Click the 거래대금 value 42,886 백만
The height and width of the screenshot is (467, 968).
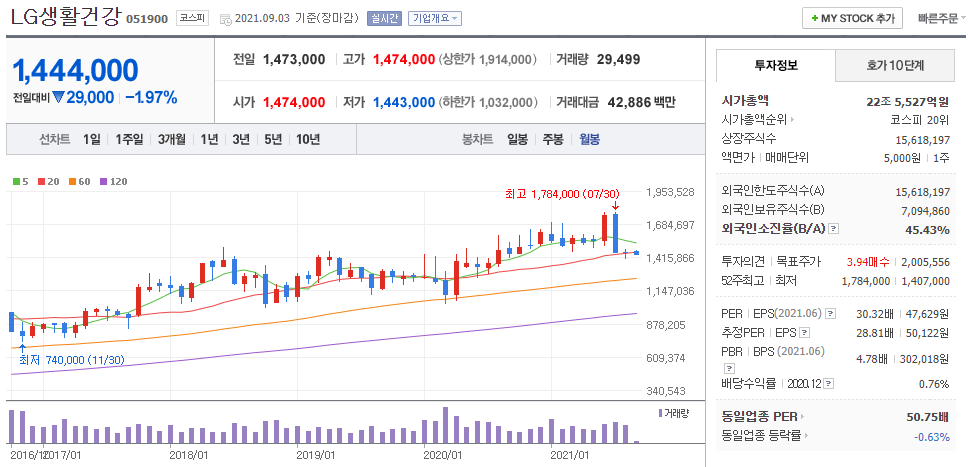tap(642, 102)
